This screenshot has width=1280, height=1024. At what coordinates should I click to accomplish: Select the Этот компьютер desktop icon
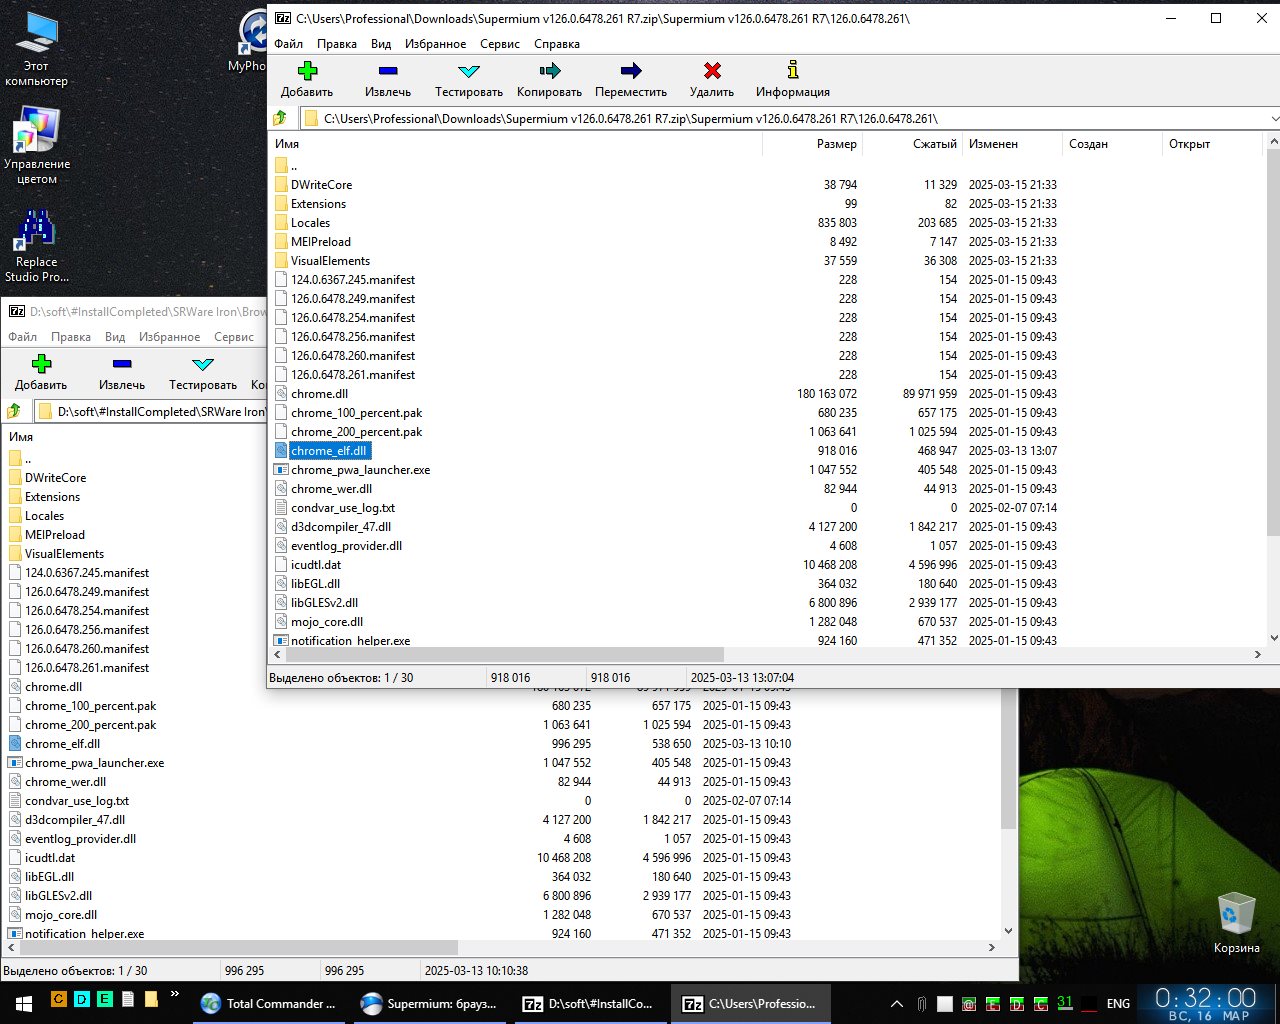pyautogui.click(x=37, y=49)
